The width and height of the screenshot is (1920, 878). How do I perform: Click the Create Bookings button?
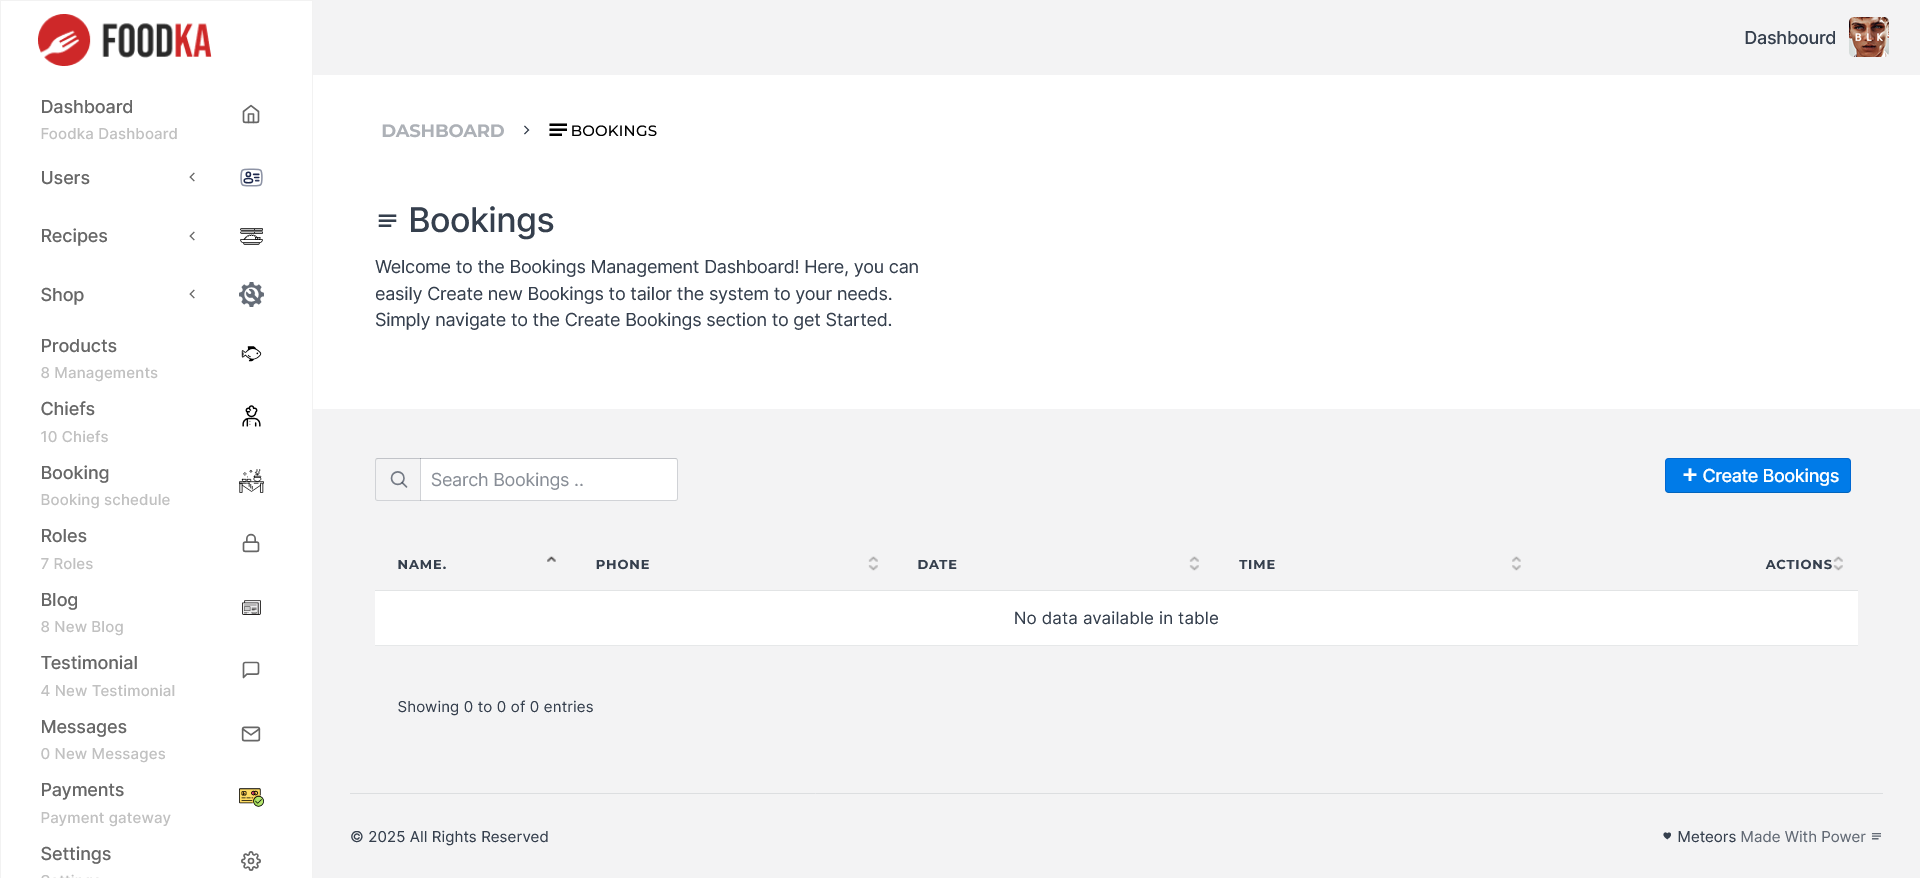1757,476
